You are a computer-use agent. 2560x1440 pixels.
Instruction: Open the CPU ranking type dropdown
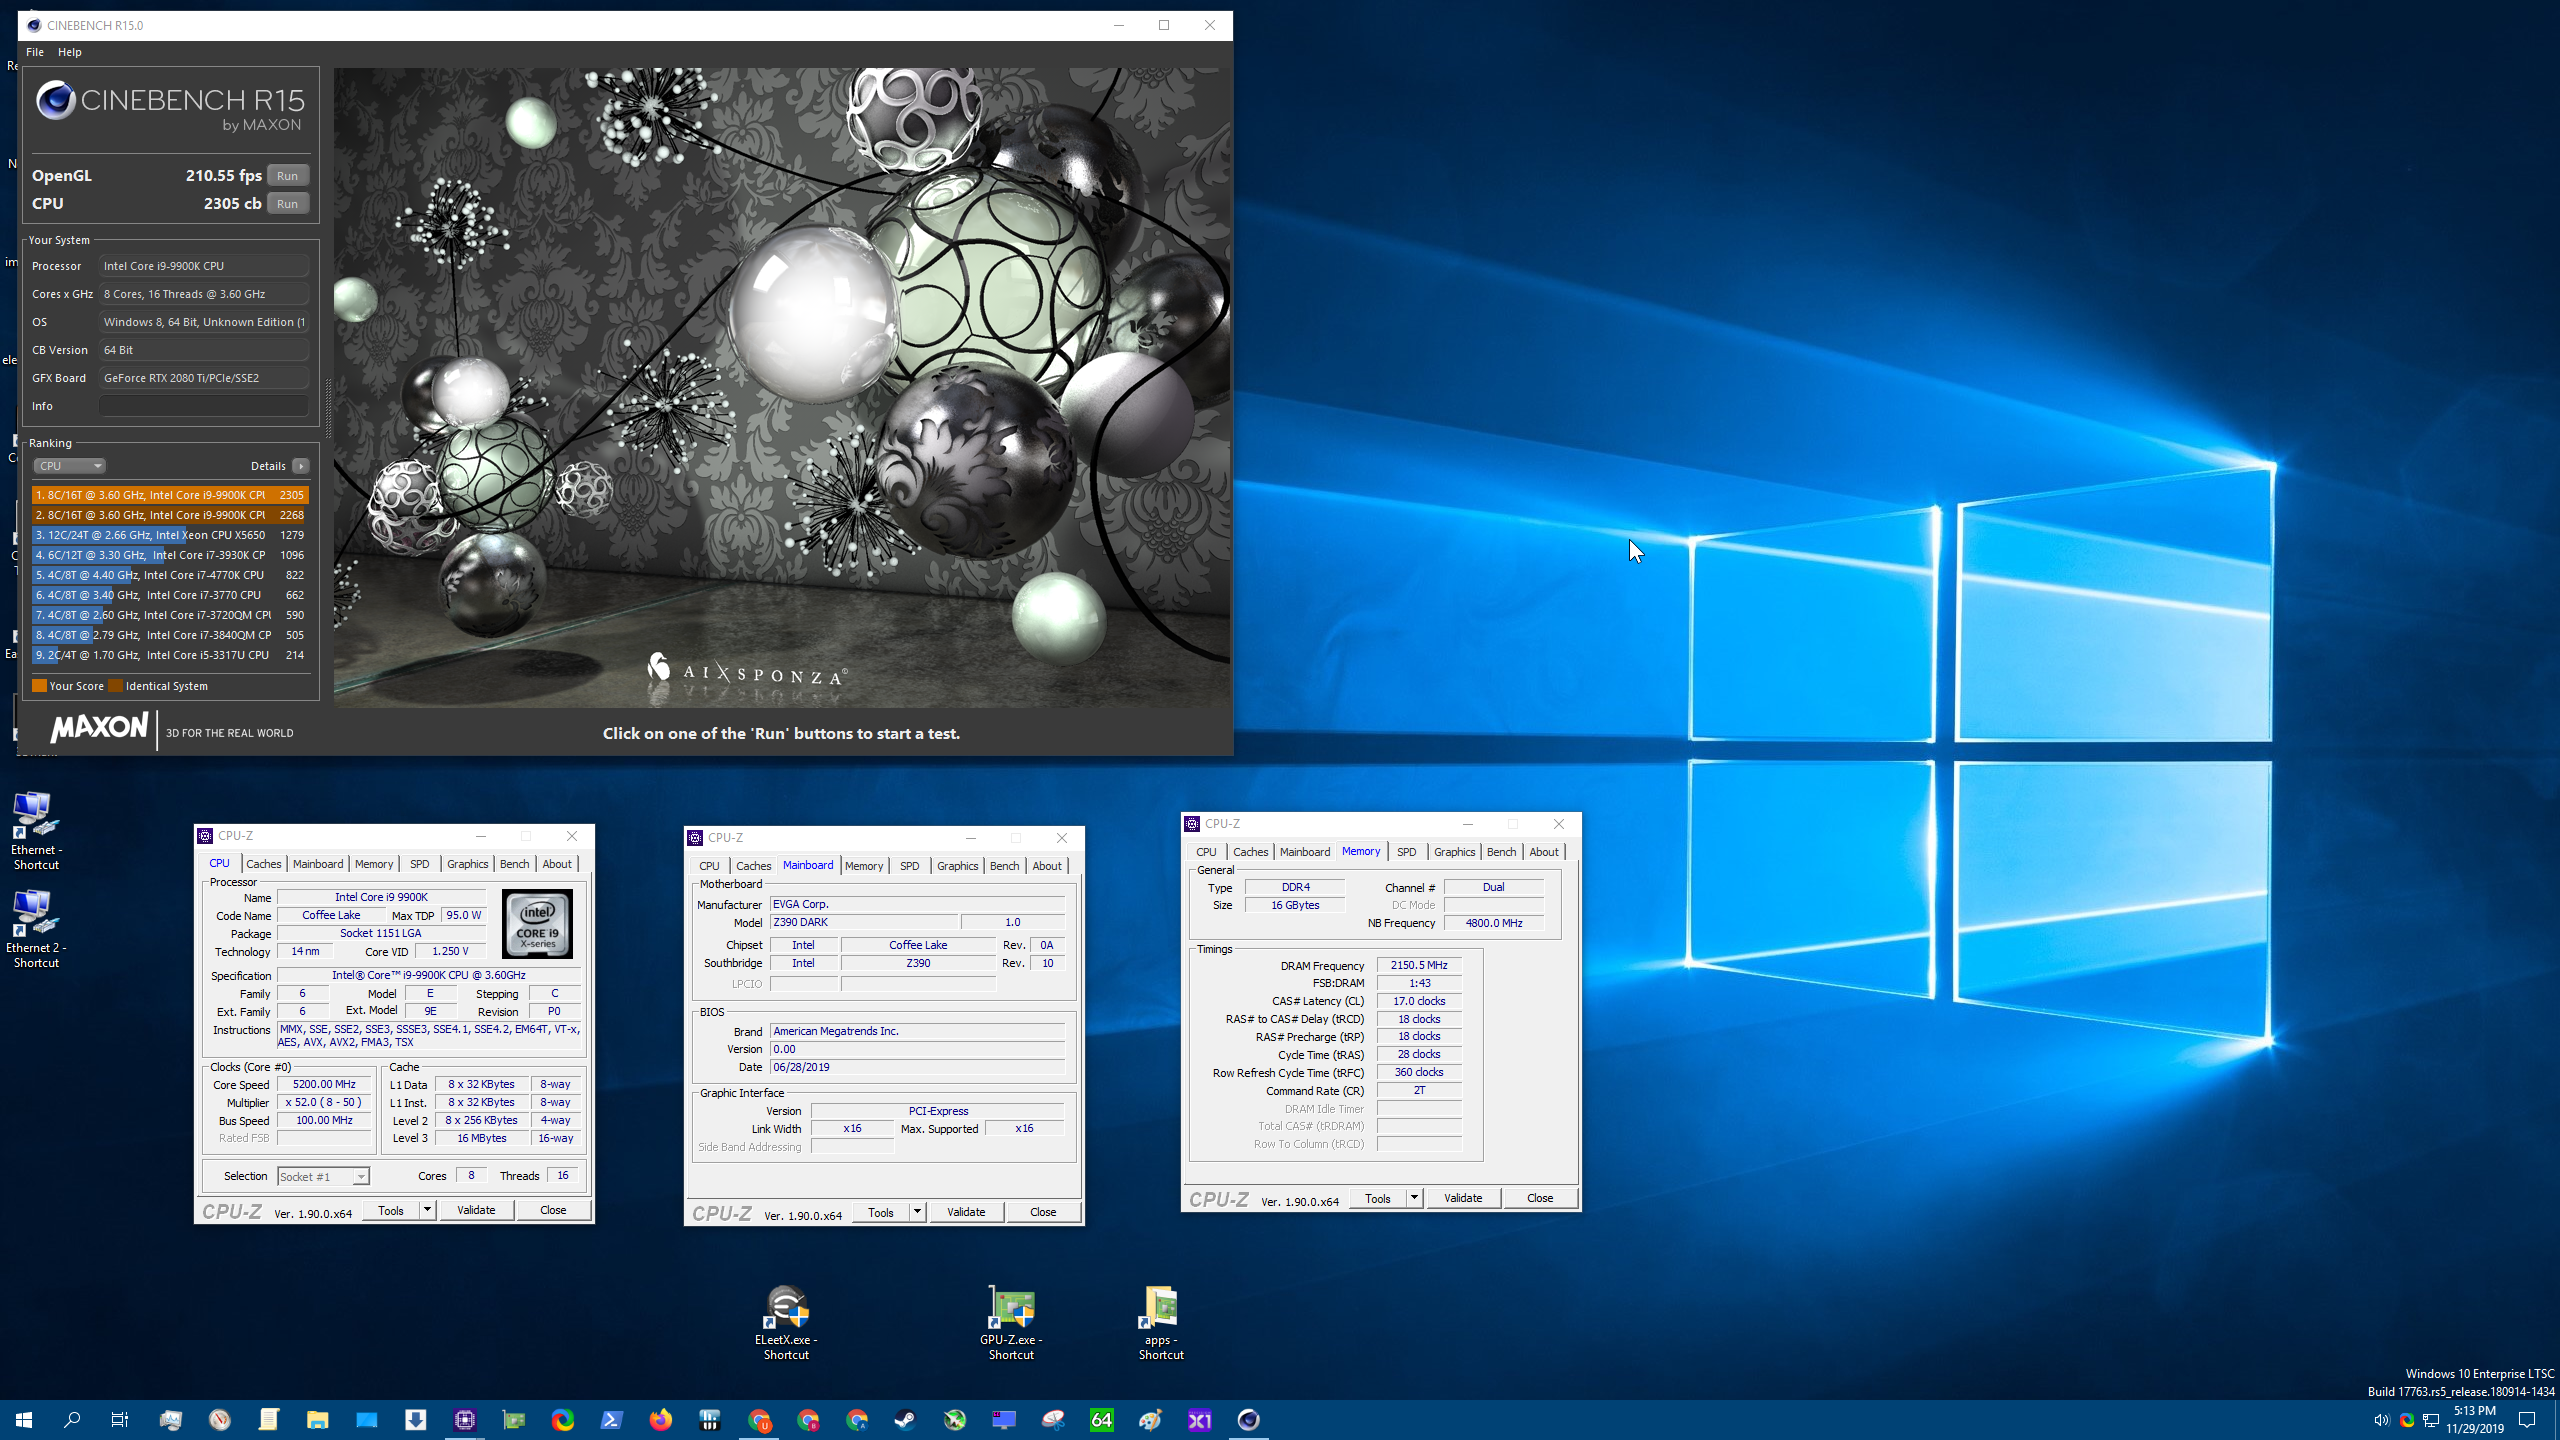coord(70,466)
